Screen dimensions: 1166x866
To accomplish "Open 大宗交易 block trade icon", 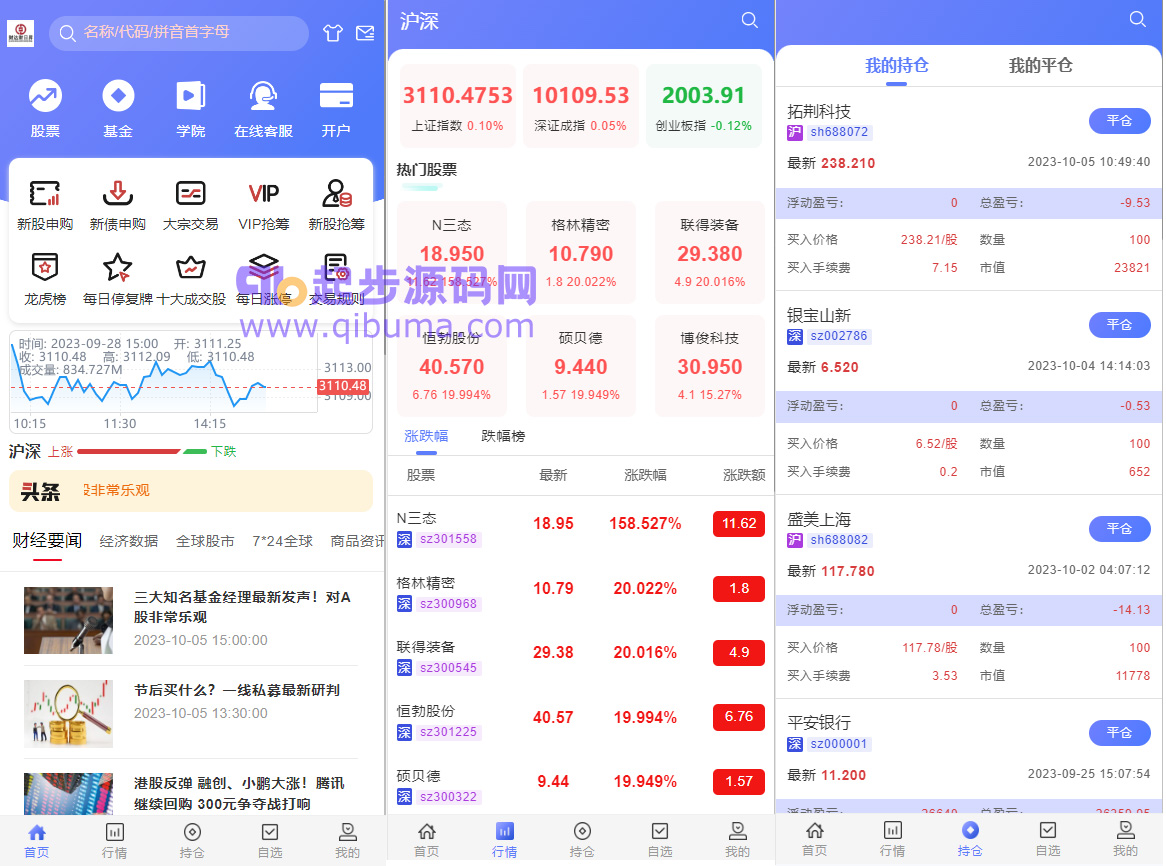I will point(190,193).
